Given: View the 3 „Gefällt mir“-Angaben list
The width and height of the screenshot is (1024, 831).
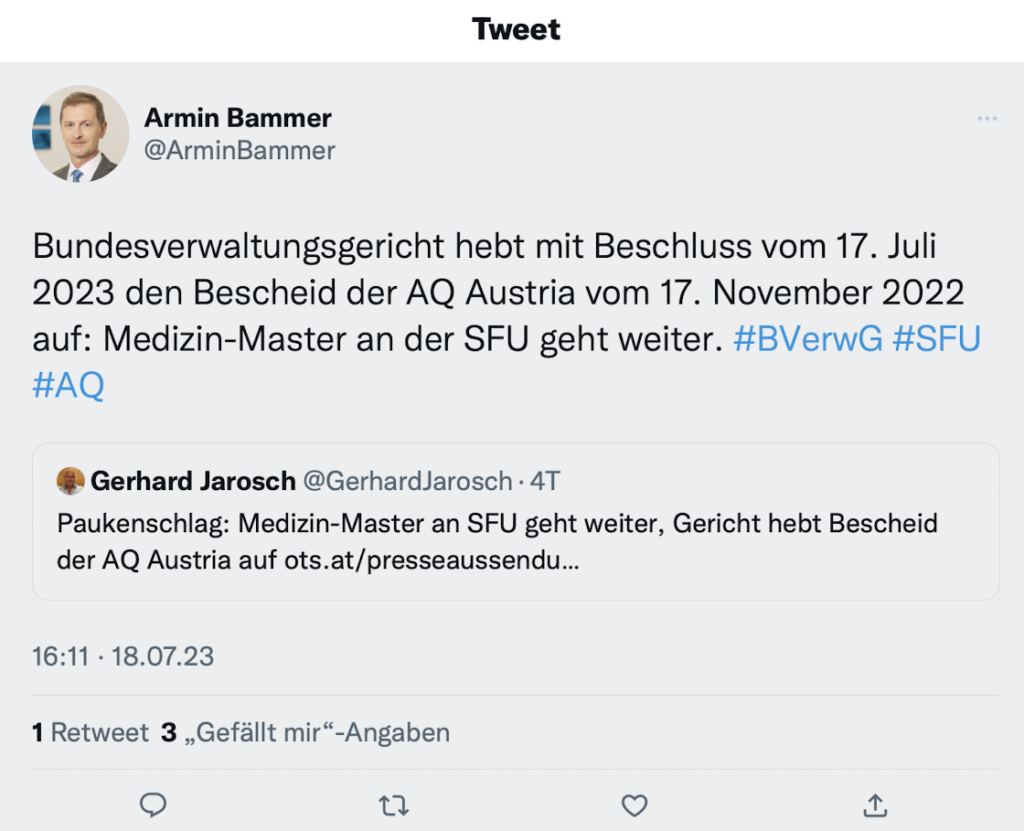Looking at the screenshot, I should click(x=306, y=733).
